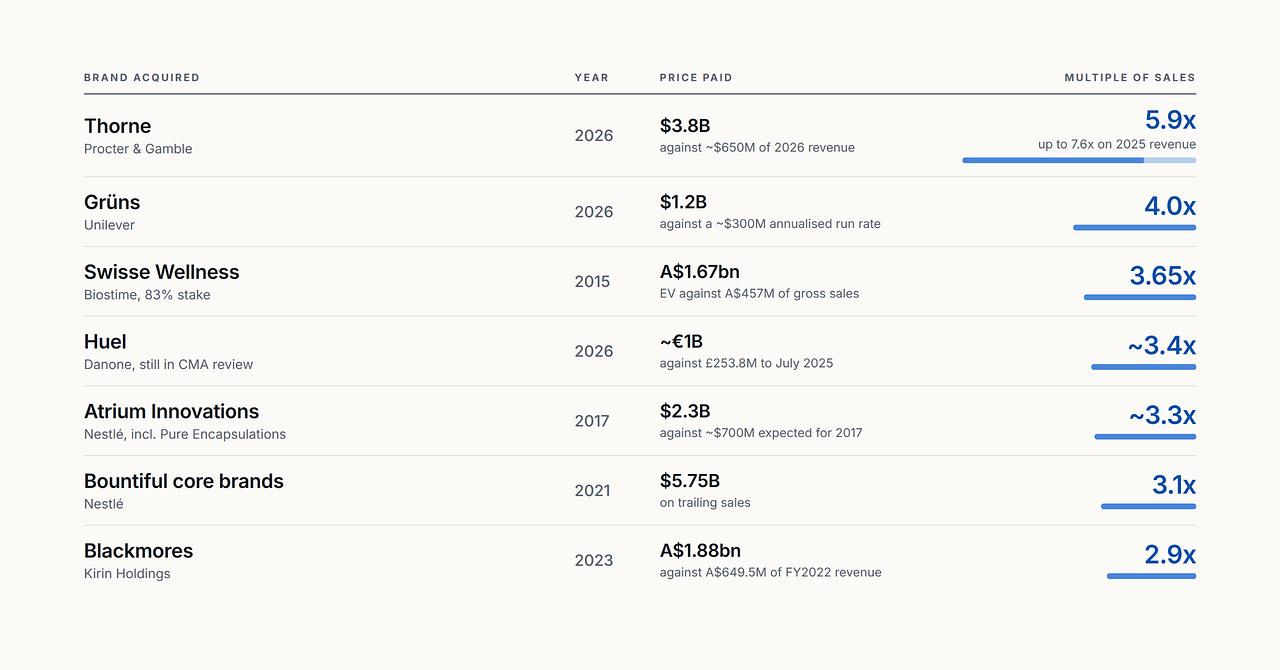Click the A$1.88bn price

(x=700, y=550)
